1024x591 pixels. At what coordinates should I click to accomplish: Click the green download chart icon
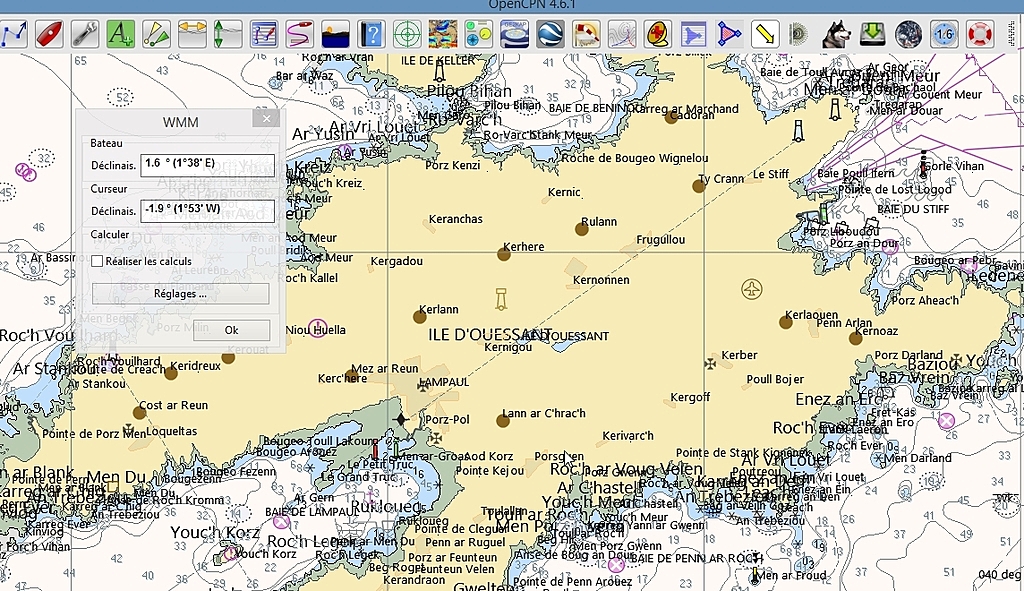[x=872, y=34]
